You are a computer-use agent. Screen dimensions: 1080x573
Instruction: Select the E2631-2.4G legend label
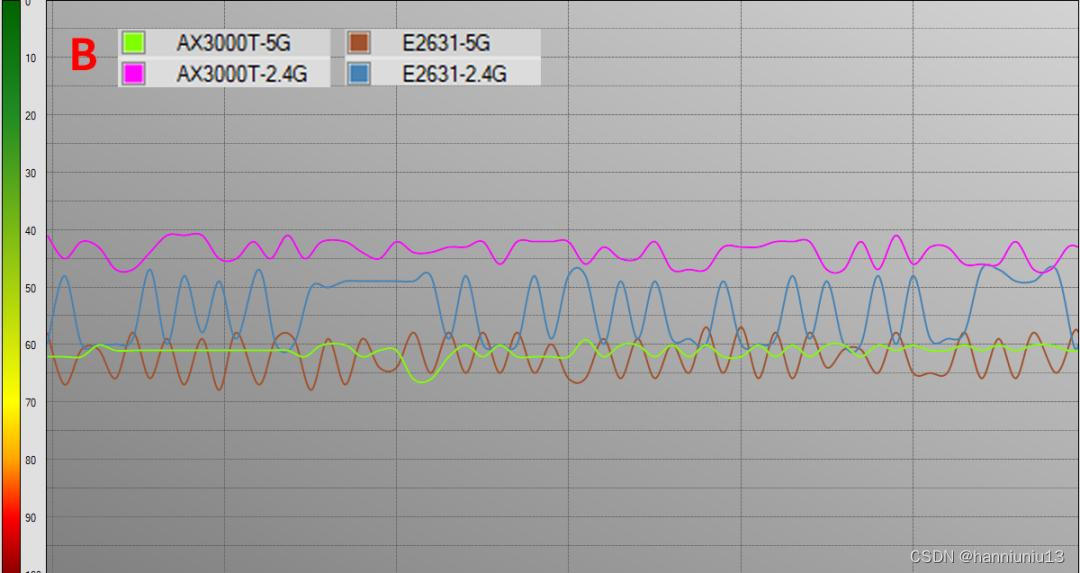click(x=455, y=74)
